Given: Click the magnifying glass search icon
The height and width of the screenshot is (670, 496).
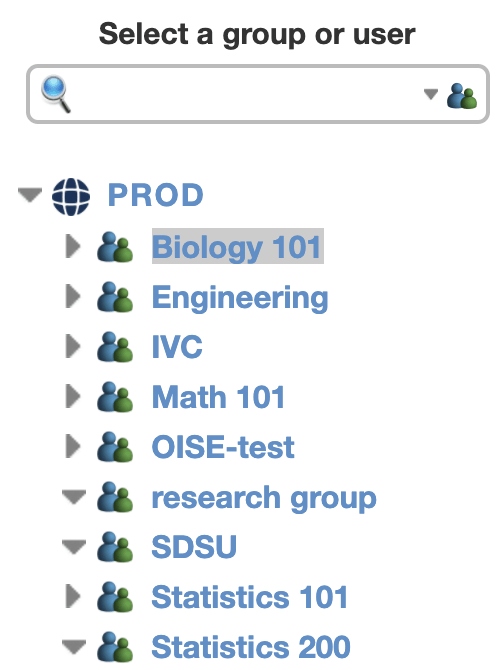Looking at the screenshot, I should coord(56,94).
